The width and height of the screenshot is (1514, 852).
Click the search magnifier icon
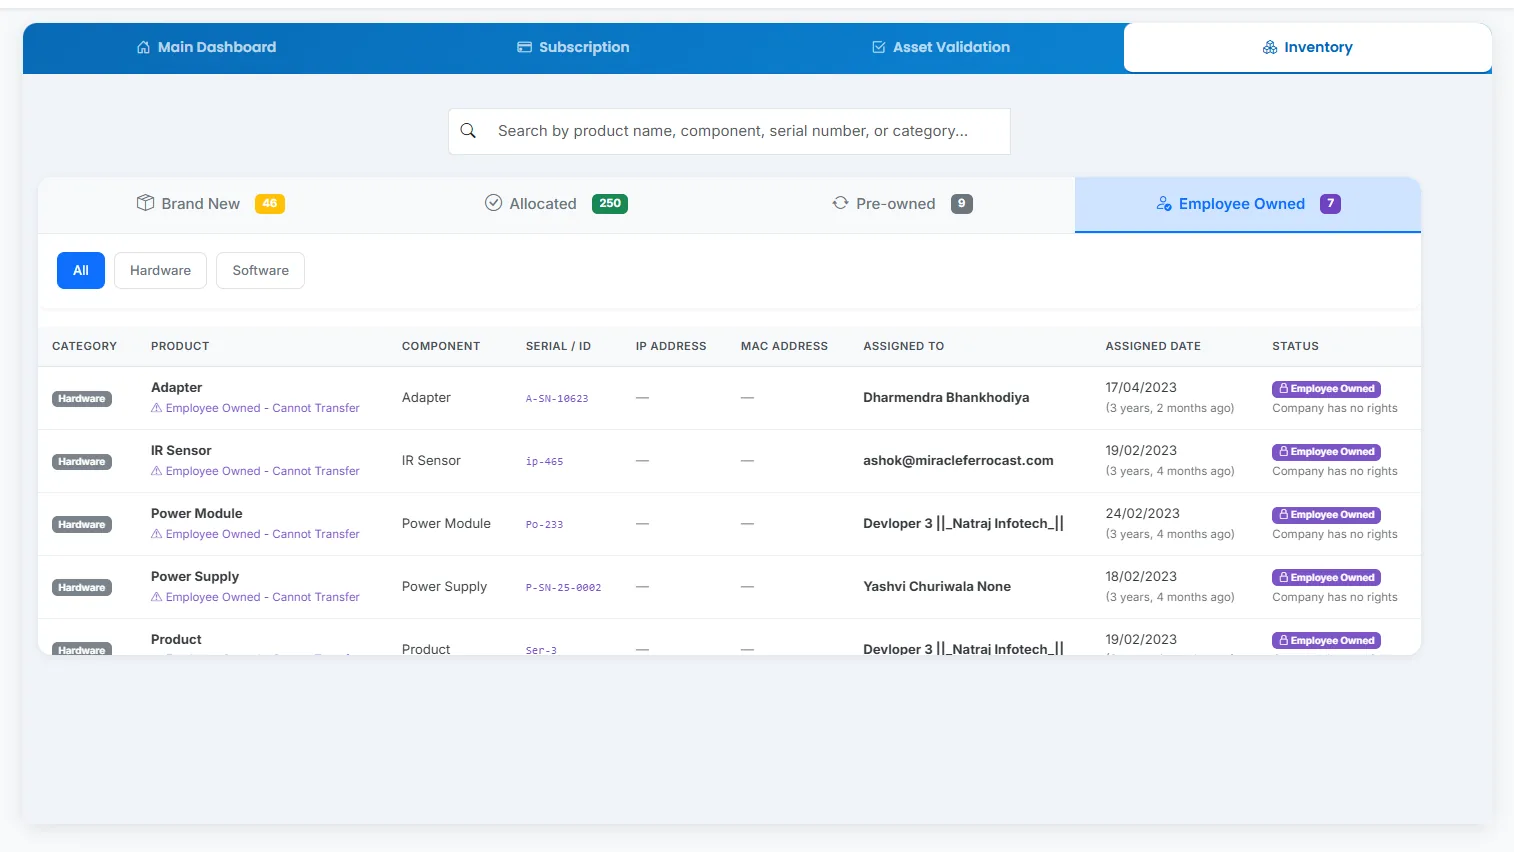(x=468, y=131)
